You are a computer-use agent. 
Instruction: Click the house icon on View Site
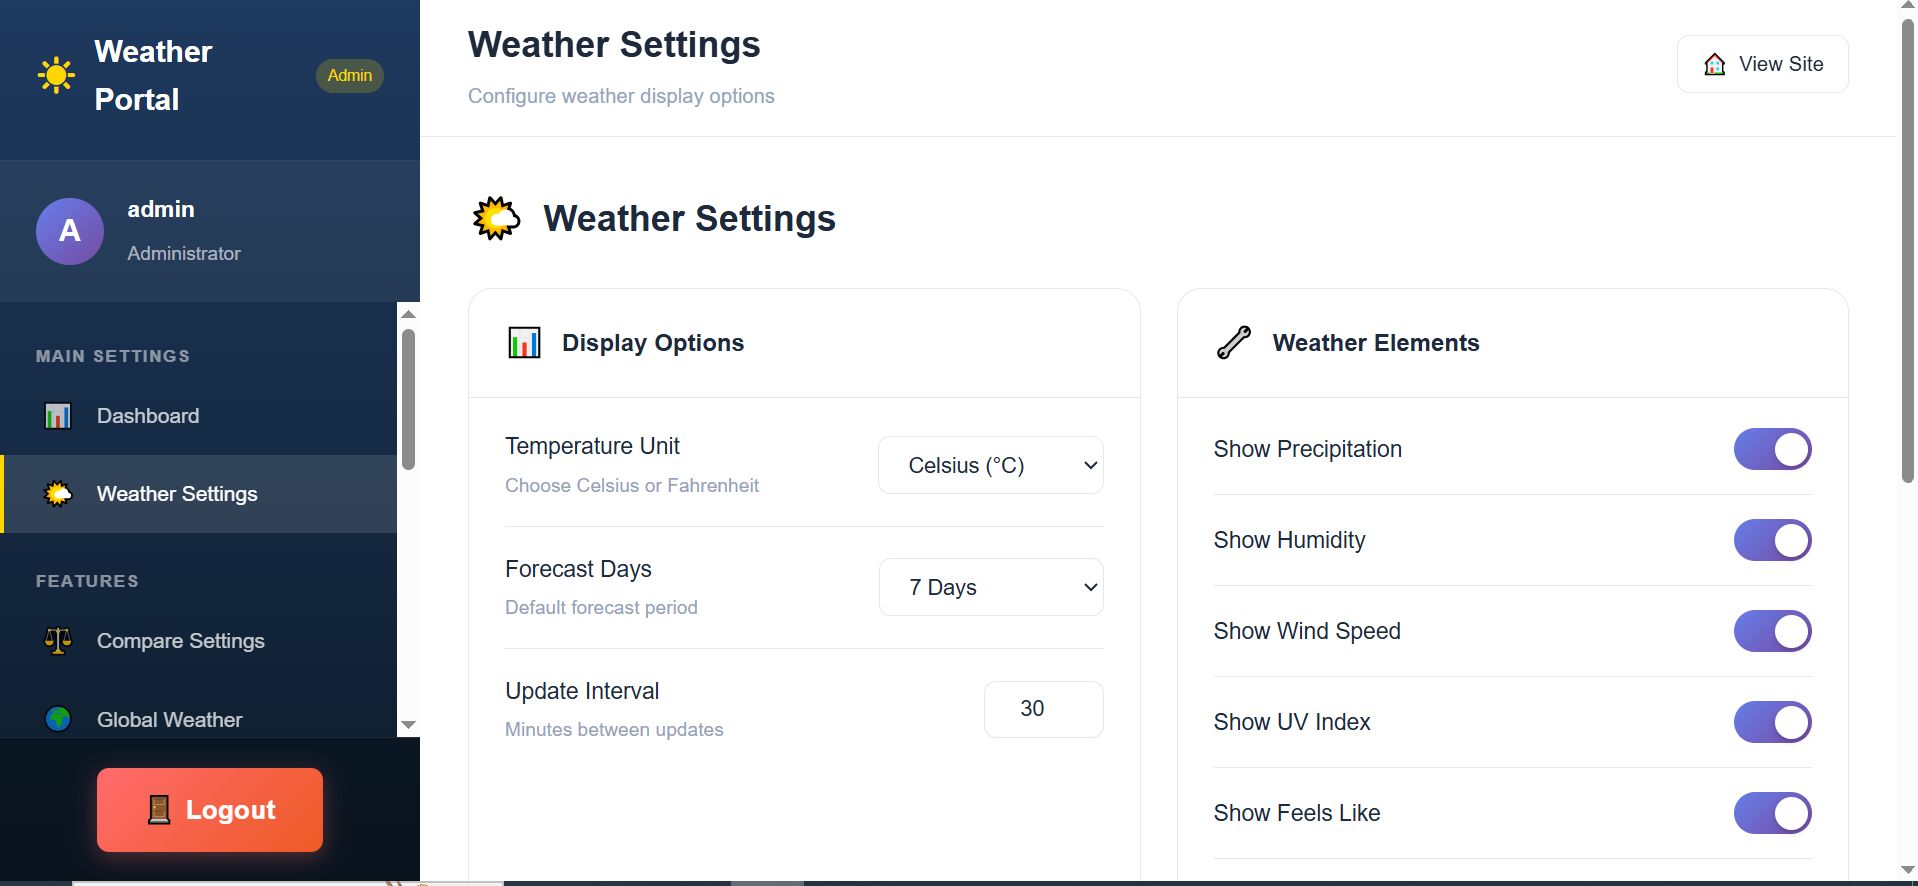pyautogui.click(x=1714, y=64)
